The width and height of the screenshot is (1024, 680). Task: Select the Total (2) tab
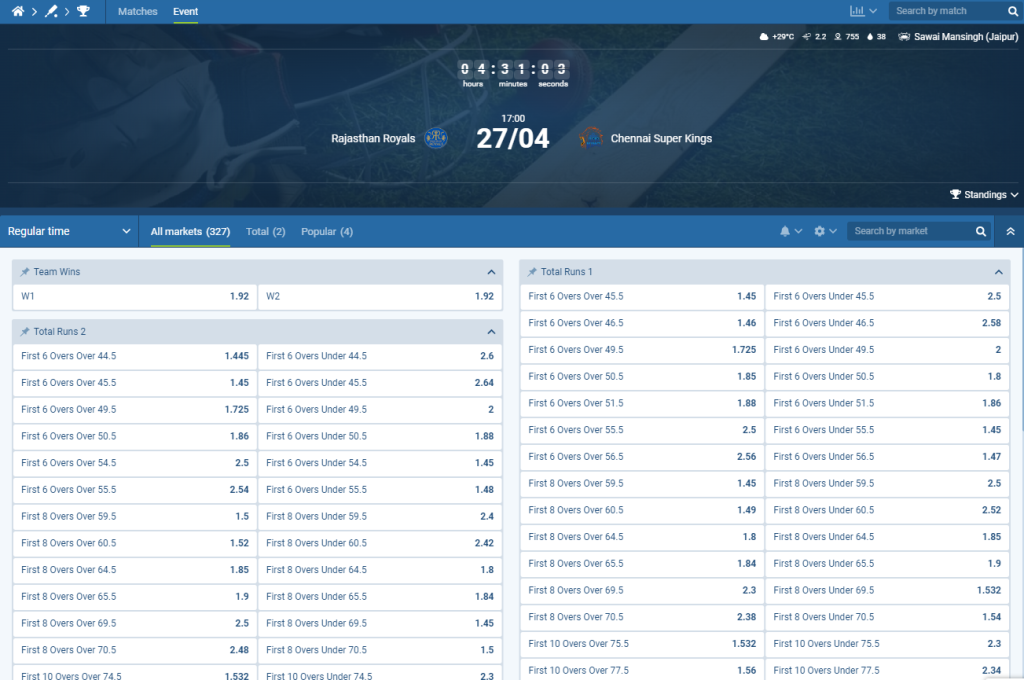tap(266, 231)
